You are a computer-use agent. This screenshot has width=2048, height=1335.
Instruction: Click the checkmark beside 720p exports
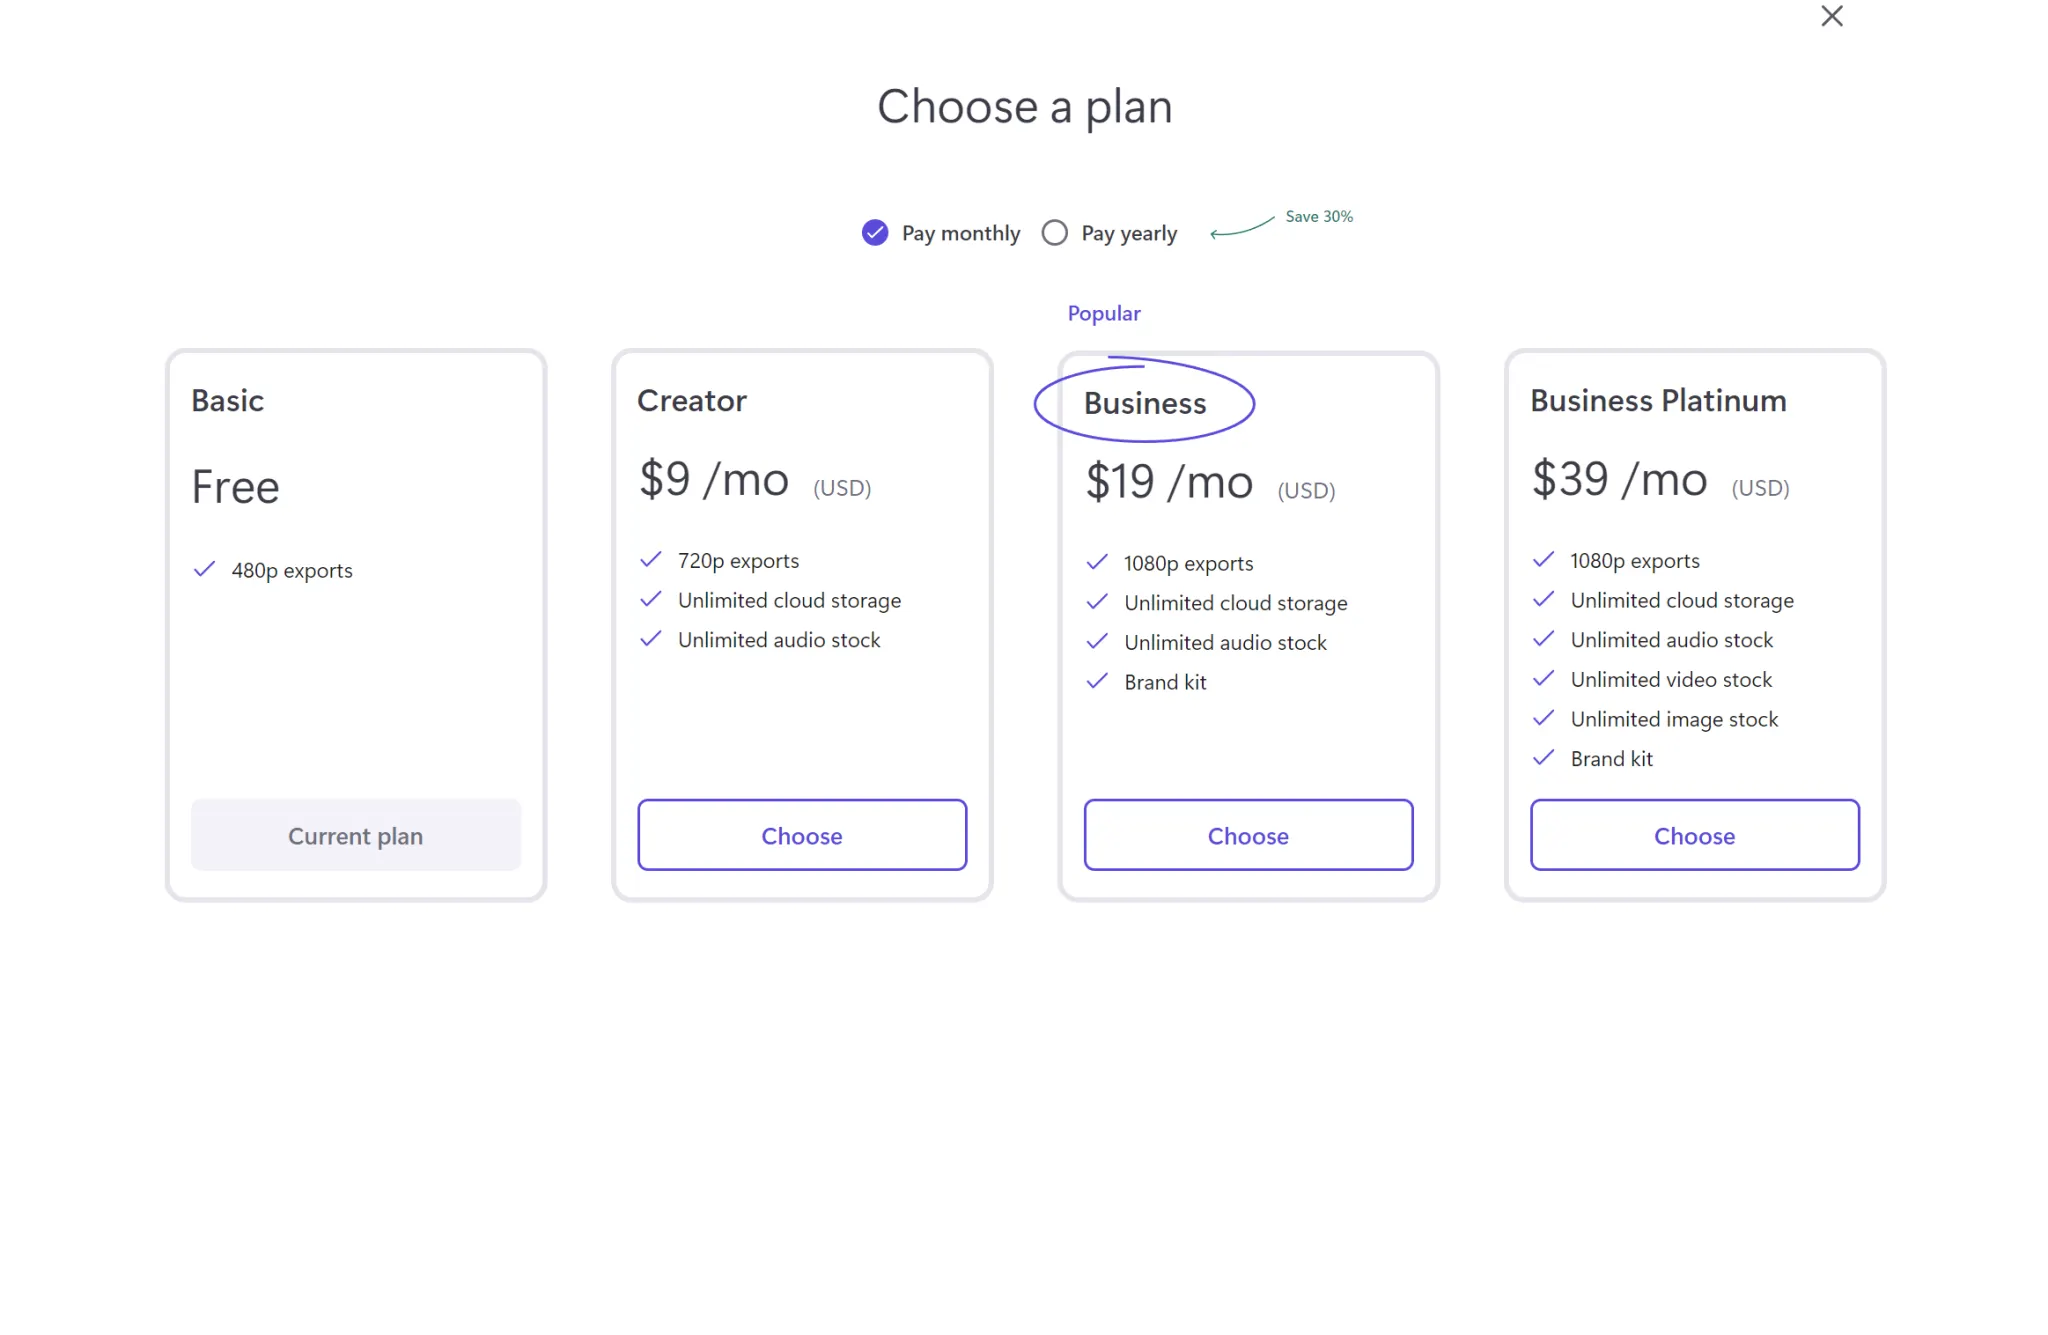pos(651,559)
